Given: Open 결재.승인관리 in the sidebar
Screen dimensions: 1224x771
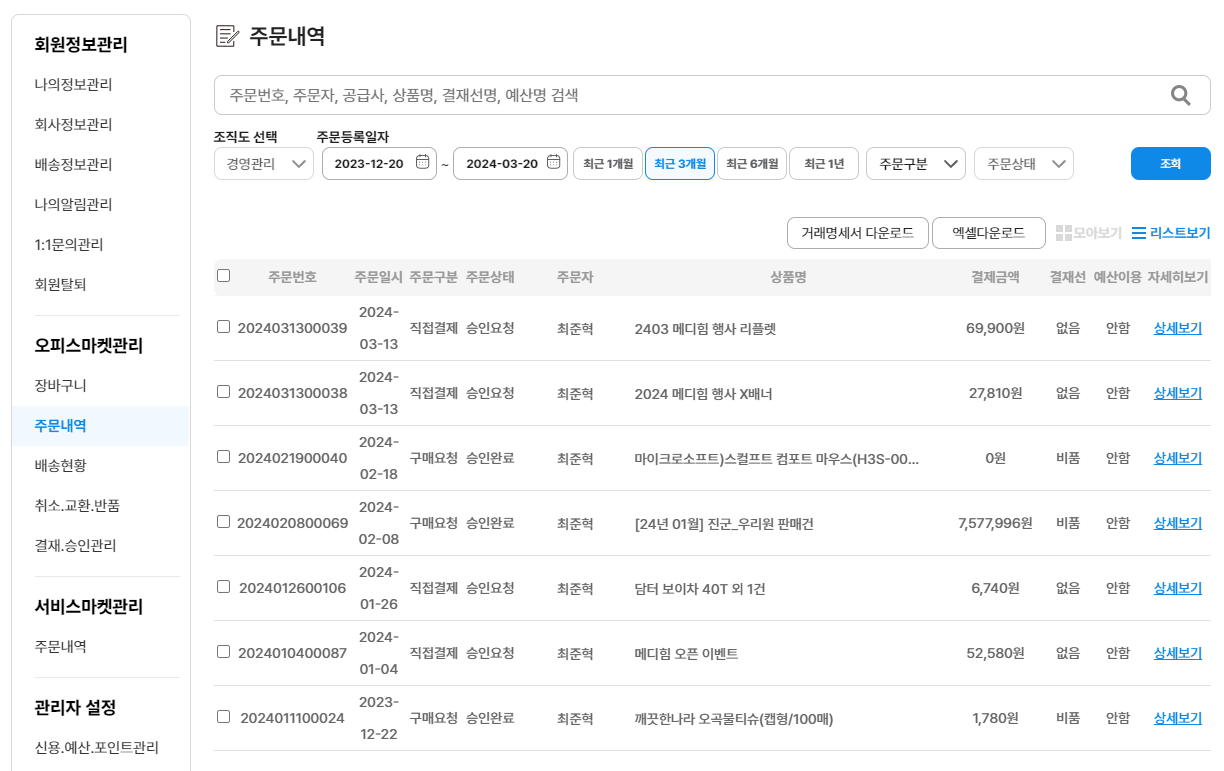Looking at the screenshot, I should pyautogui.click(x=75, y=545).
